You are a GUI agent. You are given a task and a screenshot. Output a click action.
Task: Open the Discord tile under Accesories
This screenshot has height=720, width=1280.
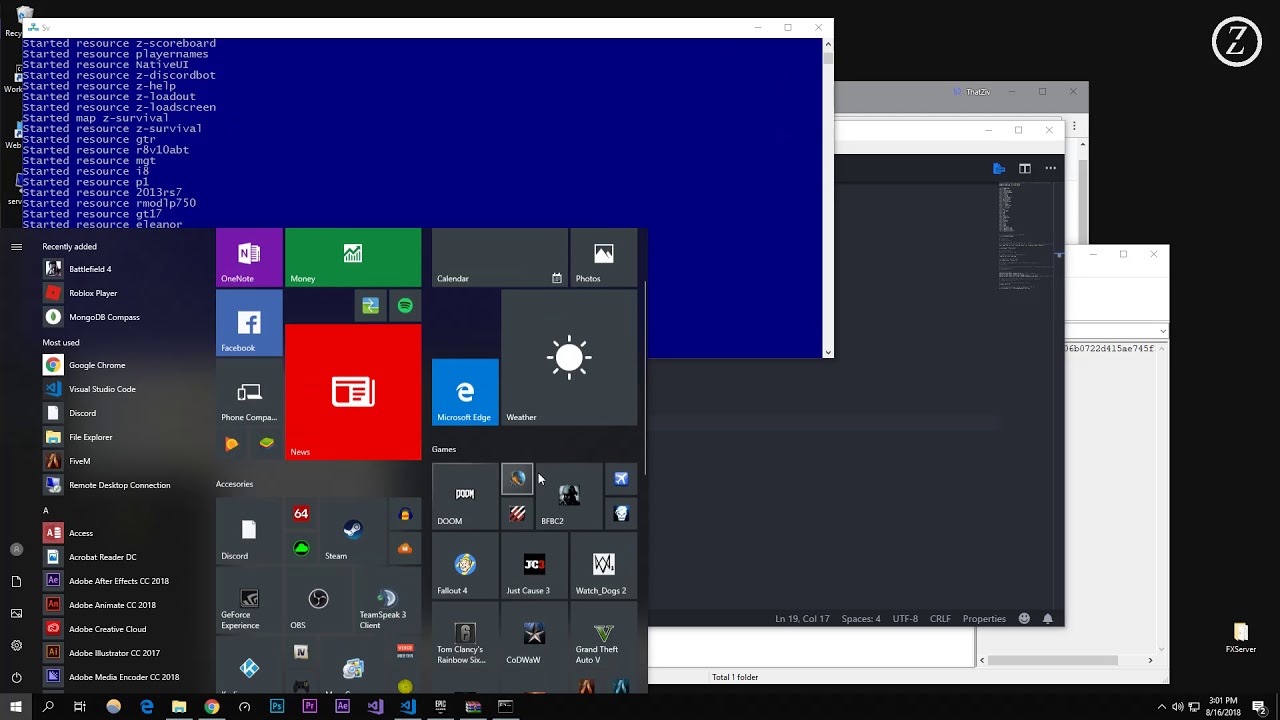pyautogui.click(x=249, y=531)
